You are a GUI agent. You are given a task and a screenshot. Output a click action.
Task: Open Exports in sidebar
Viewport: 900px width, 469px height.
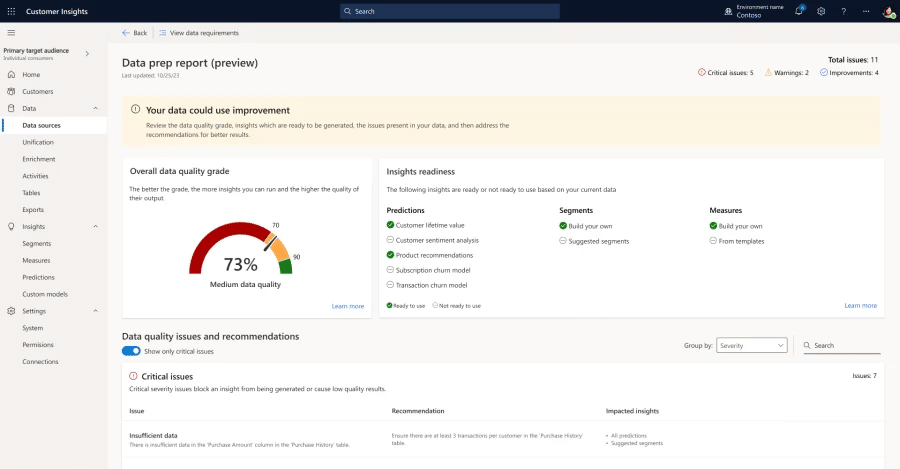33,210
